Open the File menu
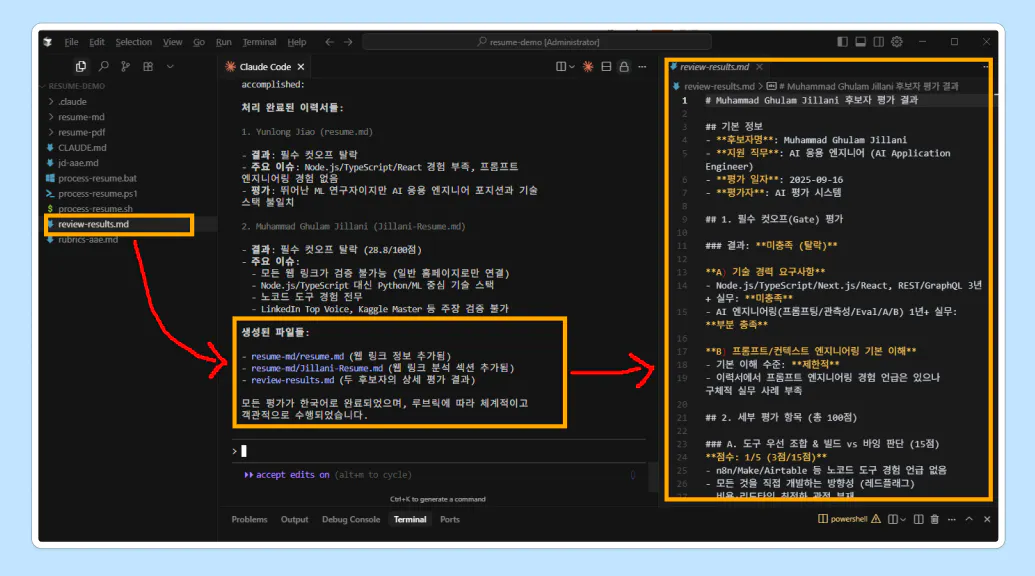Screen dimensions: 1035x576 (x=71, y=42)
